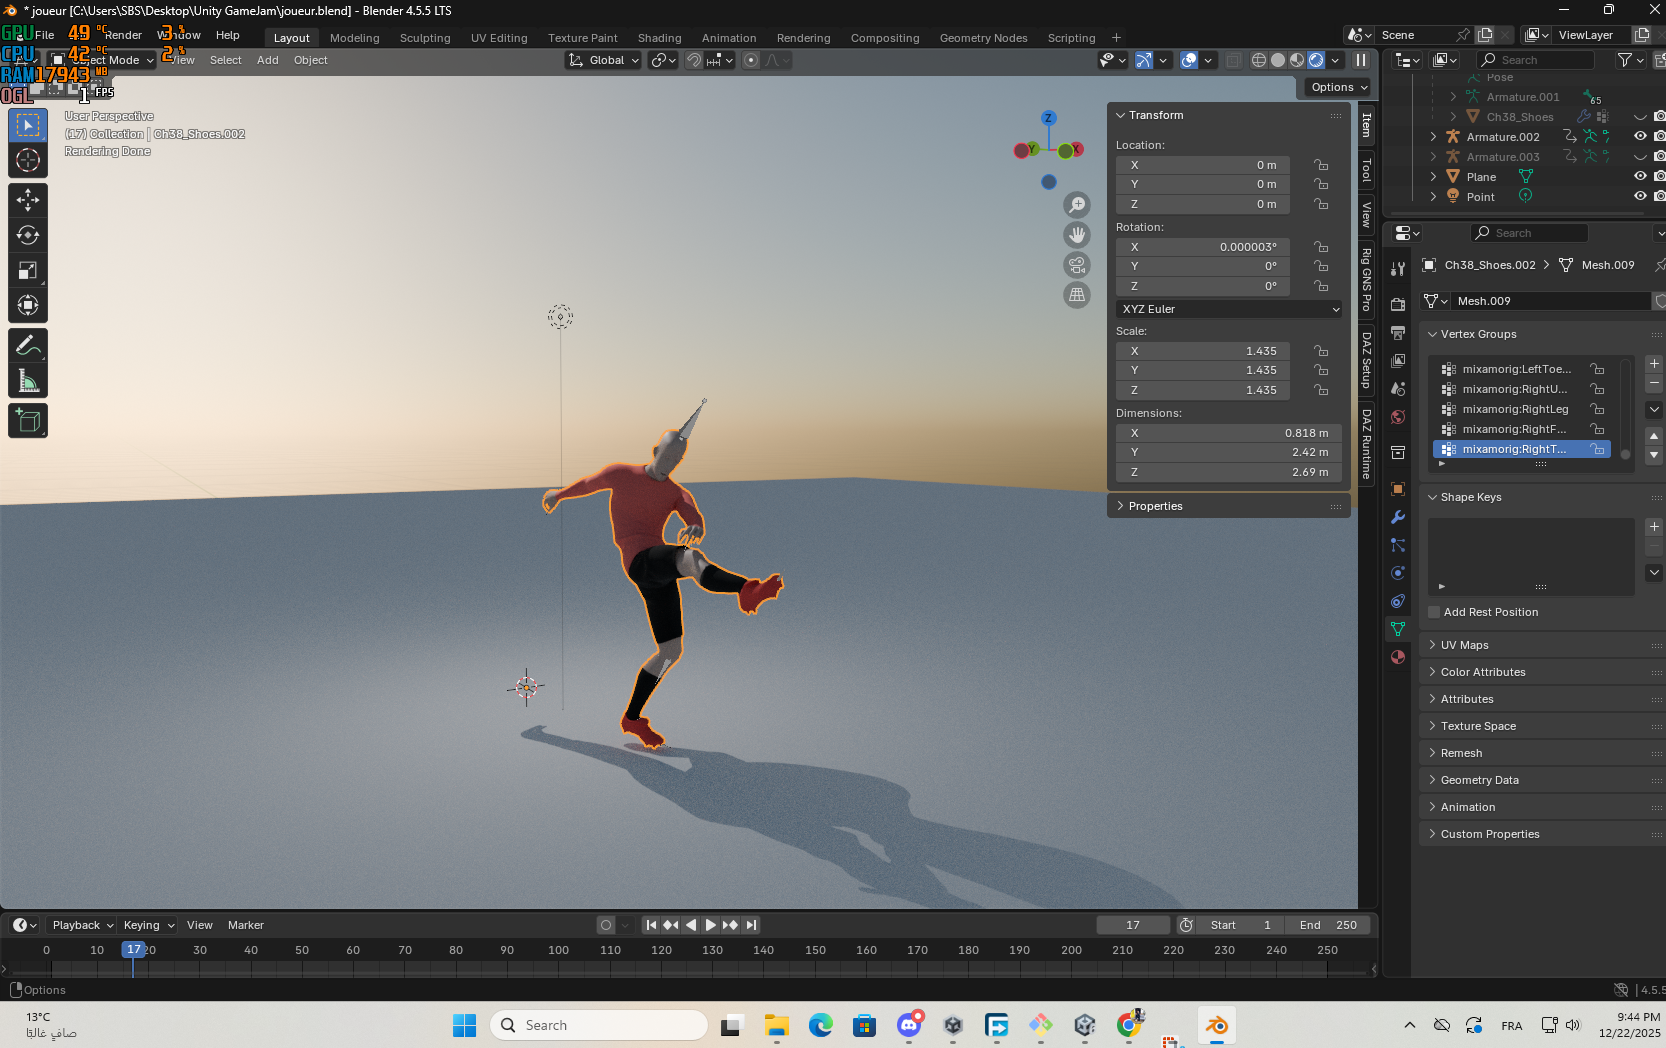Expand the Plane object in the outliner
Viewport: 1666px width, 1048px height.
(x=1433, y=177)
